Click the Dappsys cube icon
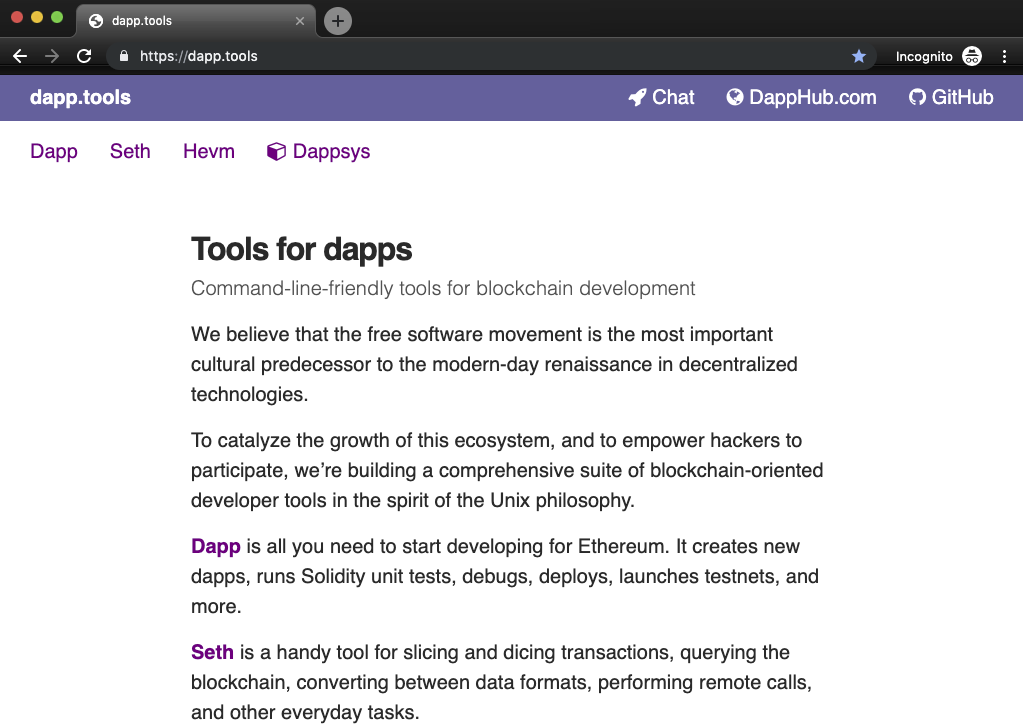 (276, 151)
